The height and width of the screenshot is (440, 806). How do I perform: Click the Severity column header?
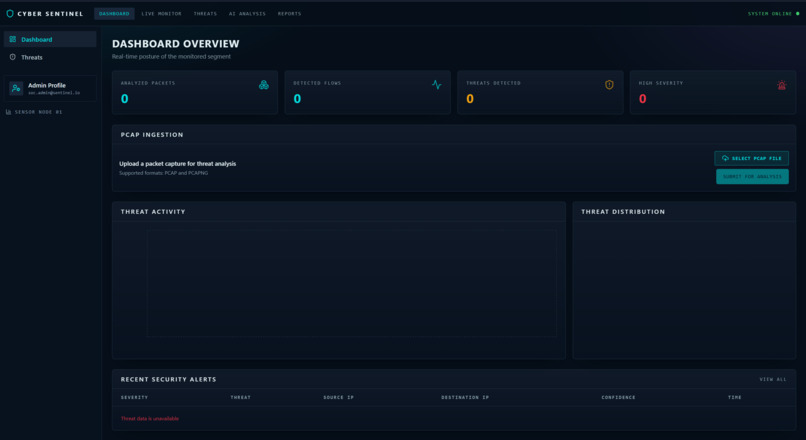[x=134, y=397]
